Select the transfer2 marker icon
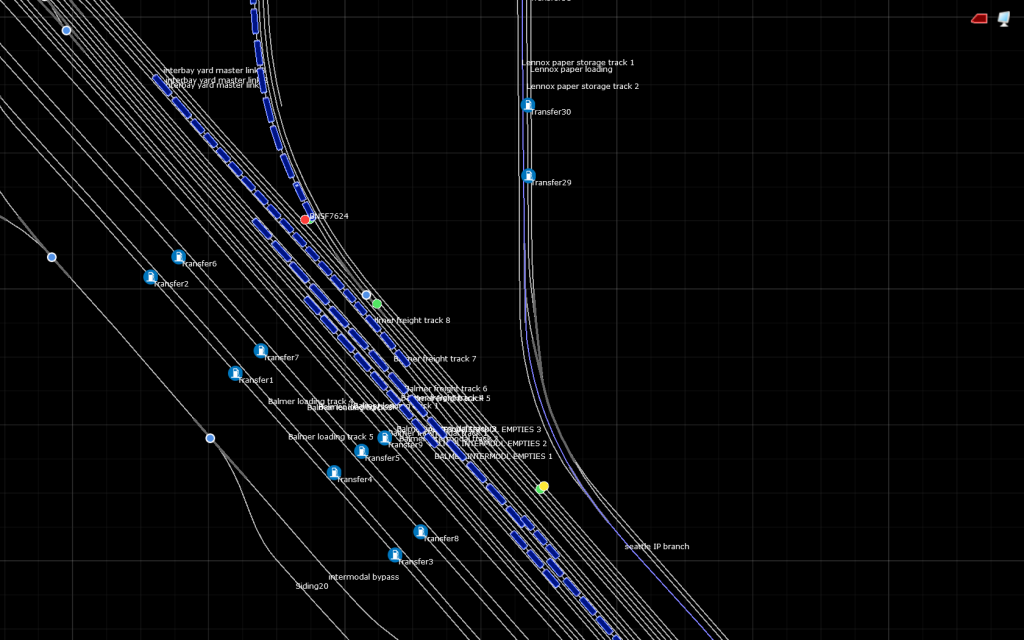 pyautogui.click(x=151, y=277)
